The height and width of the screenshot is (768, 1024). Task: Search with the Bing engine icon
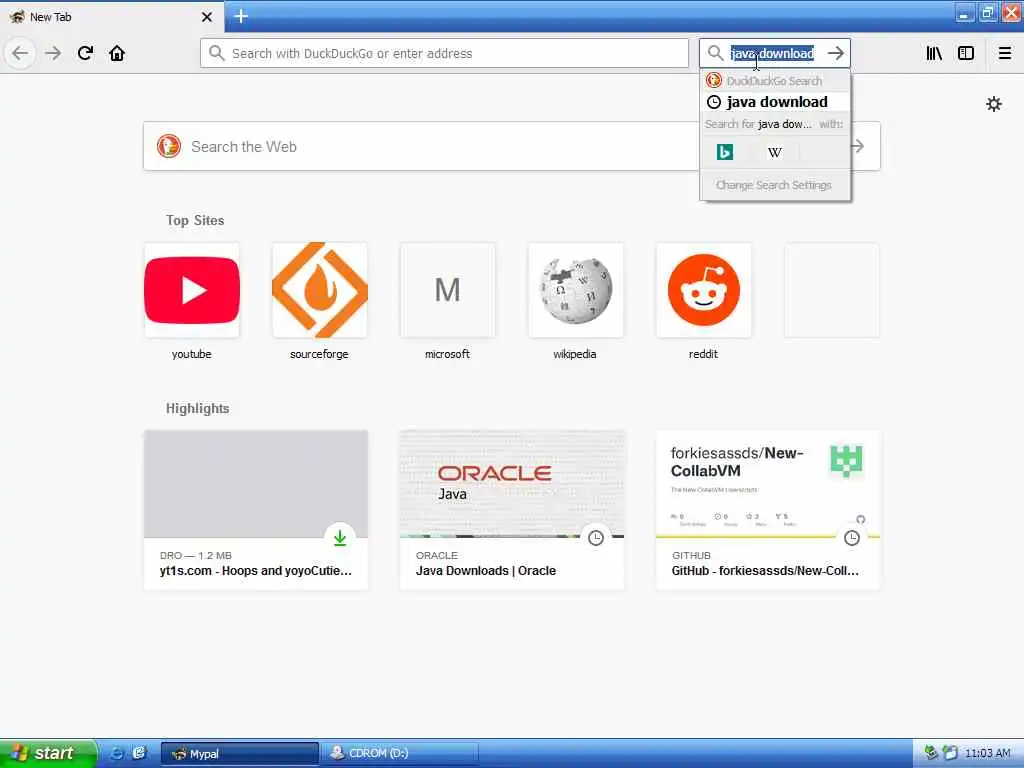tap(725, 152)
